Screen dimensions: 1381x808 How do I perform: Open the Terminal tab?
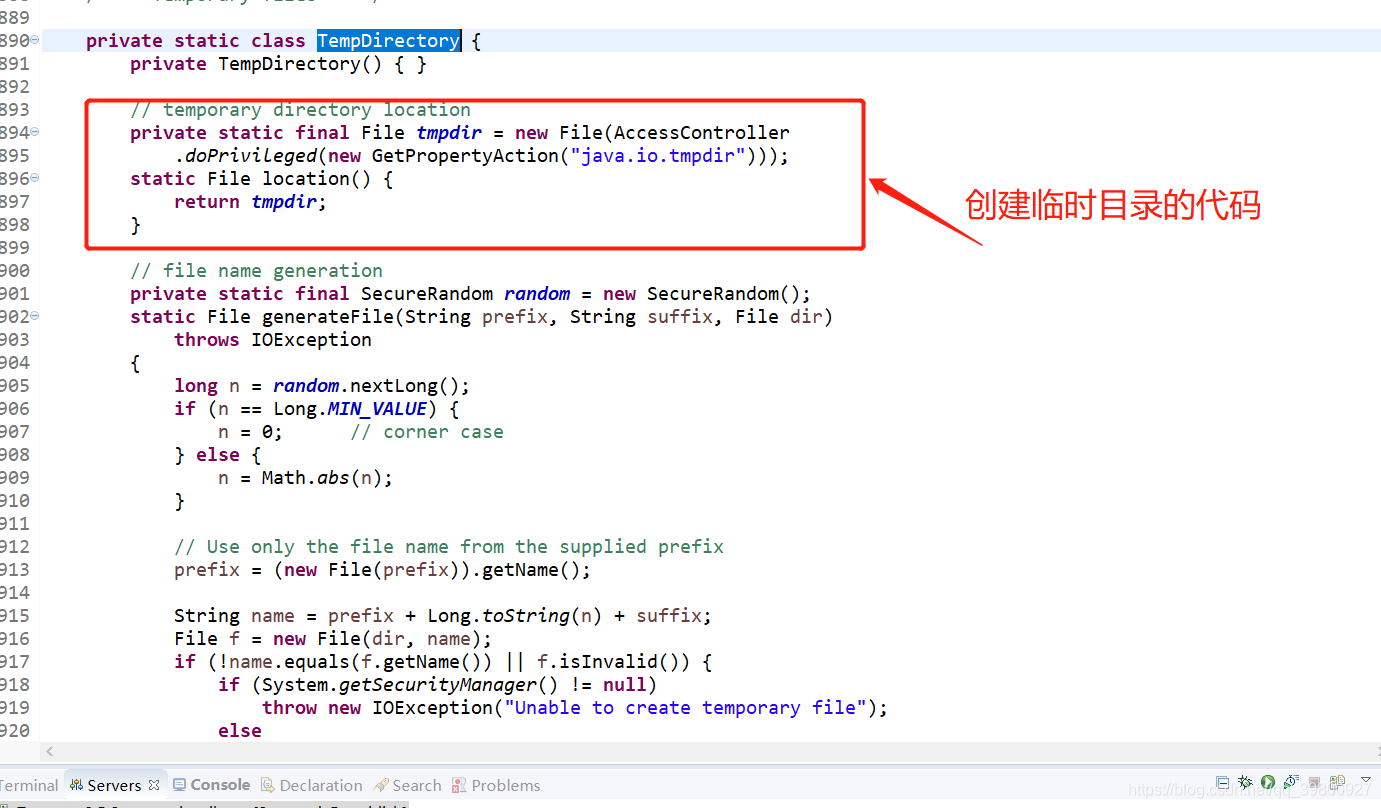(x=27, y=785)
